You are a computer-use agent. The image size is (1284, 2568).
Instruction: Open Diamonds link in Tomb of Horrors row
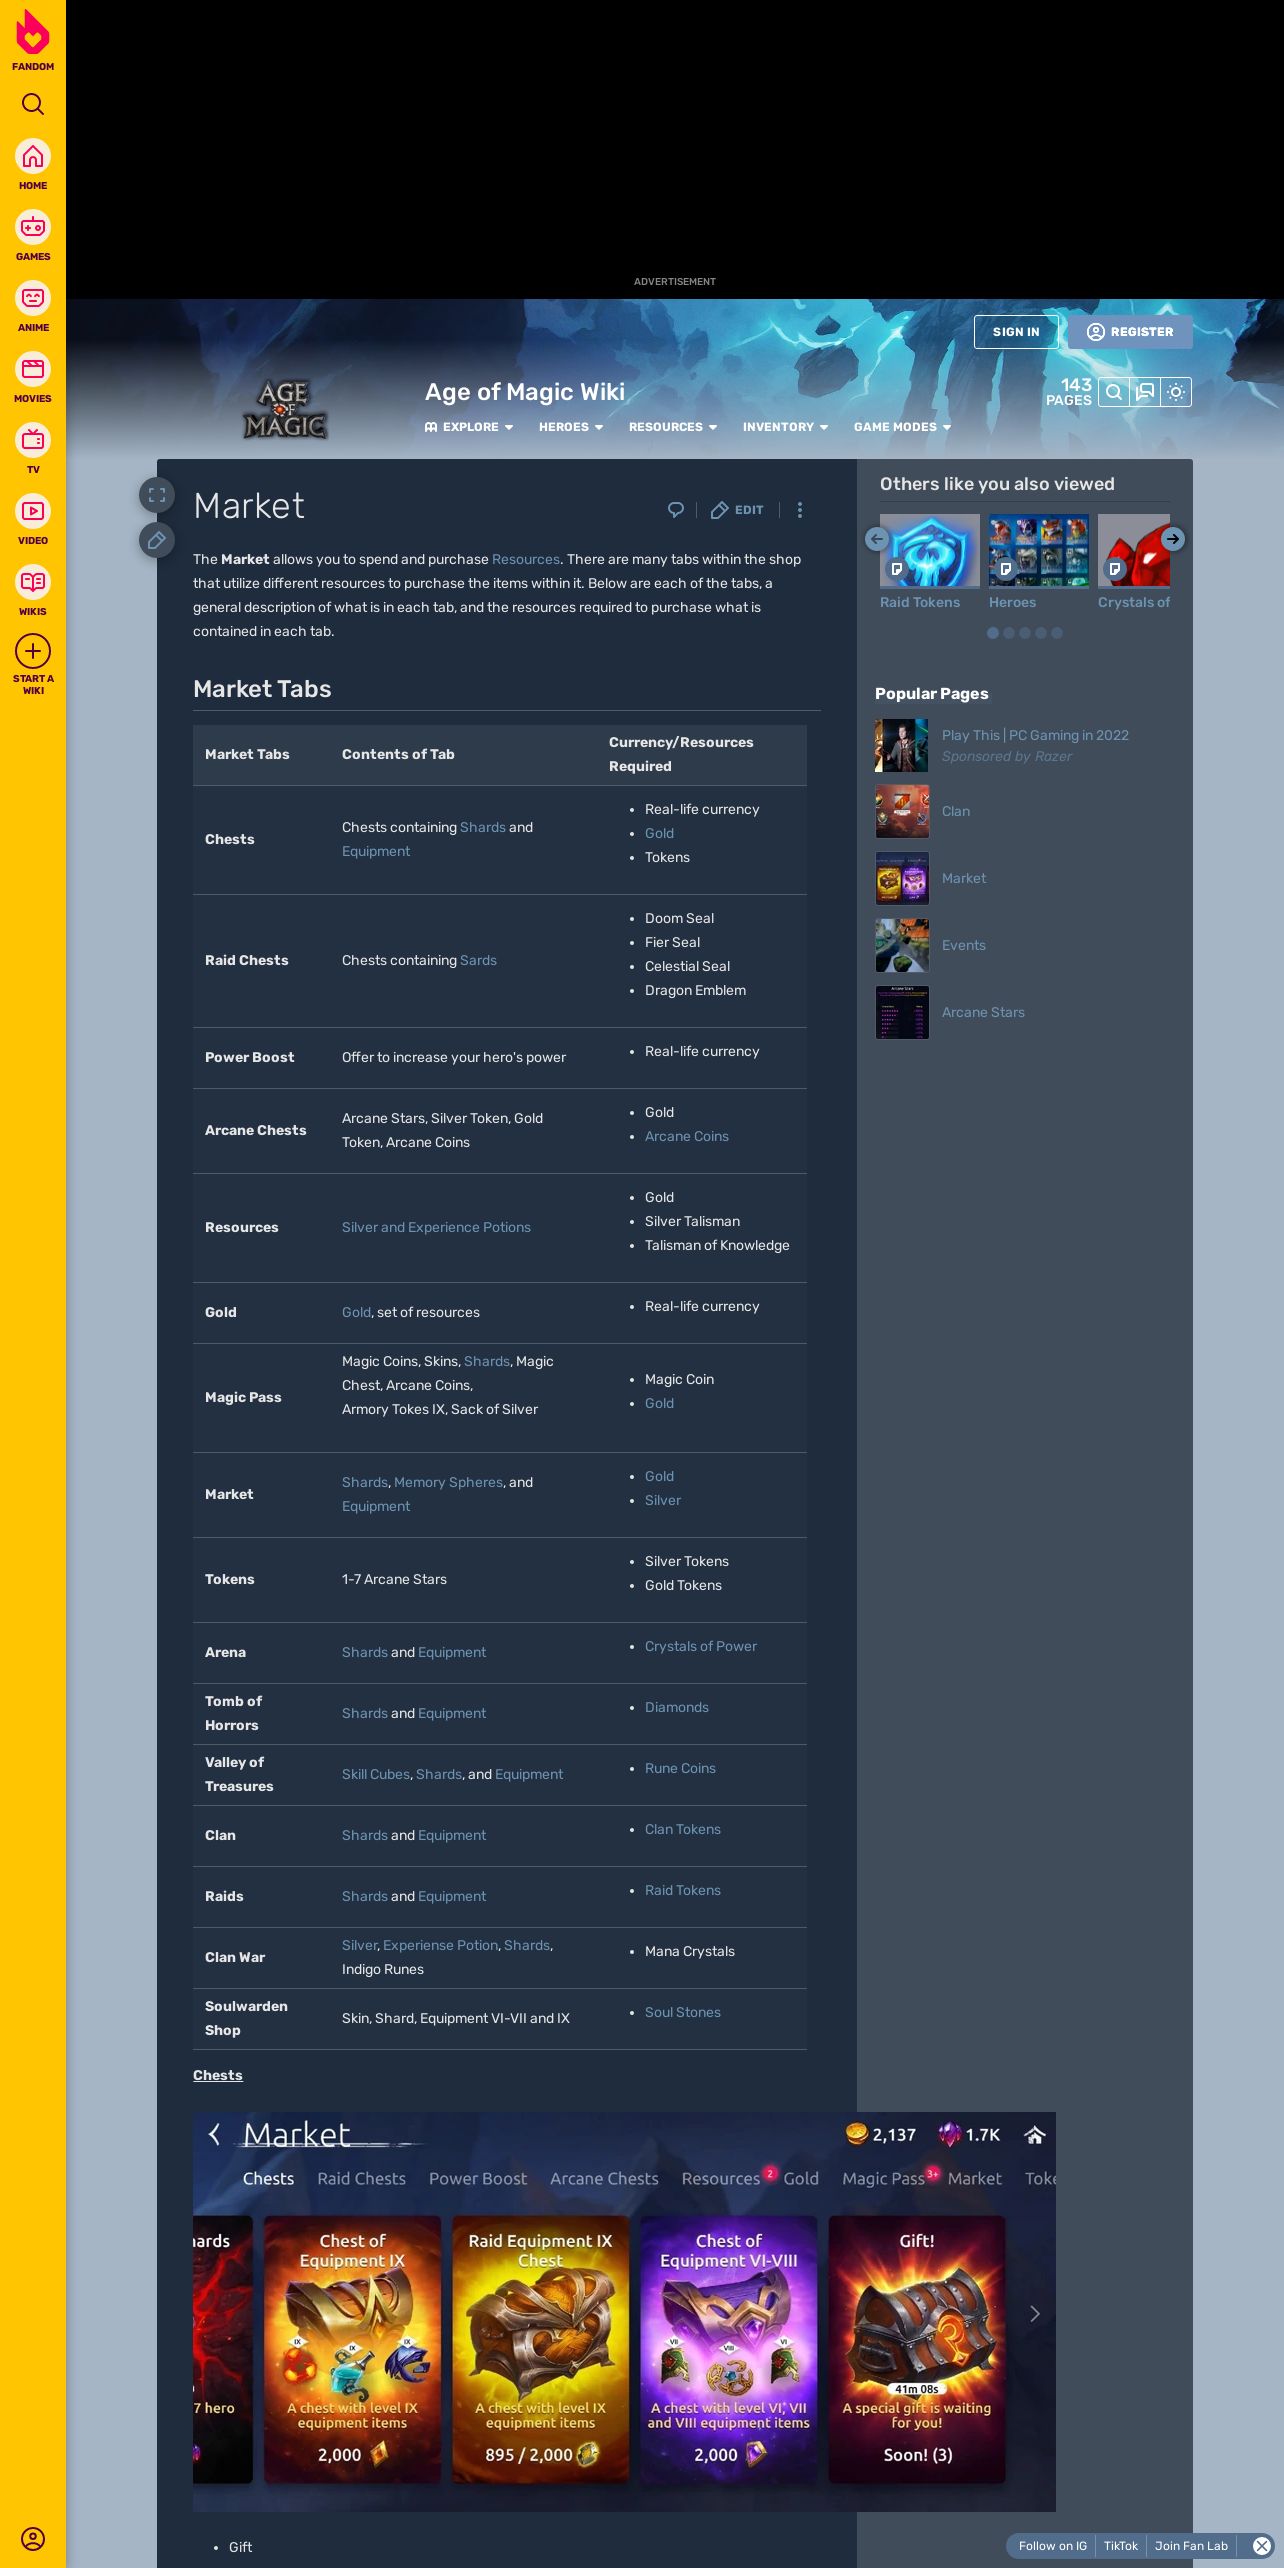(677, 1707)
